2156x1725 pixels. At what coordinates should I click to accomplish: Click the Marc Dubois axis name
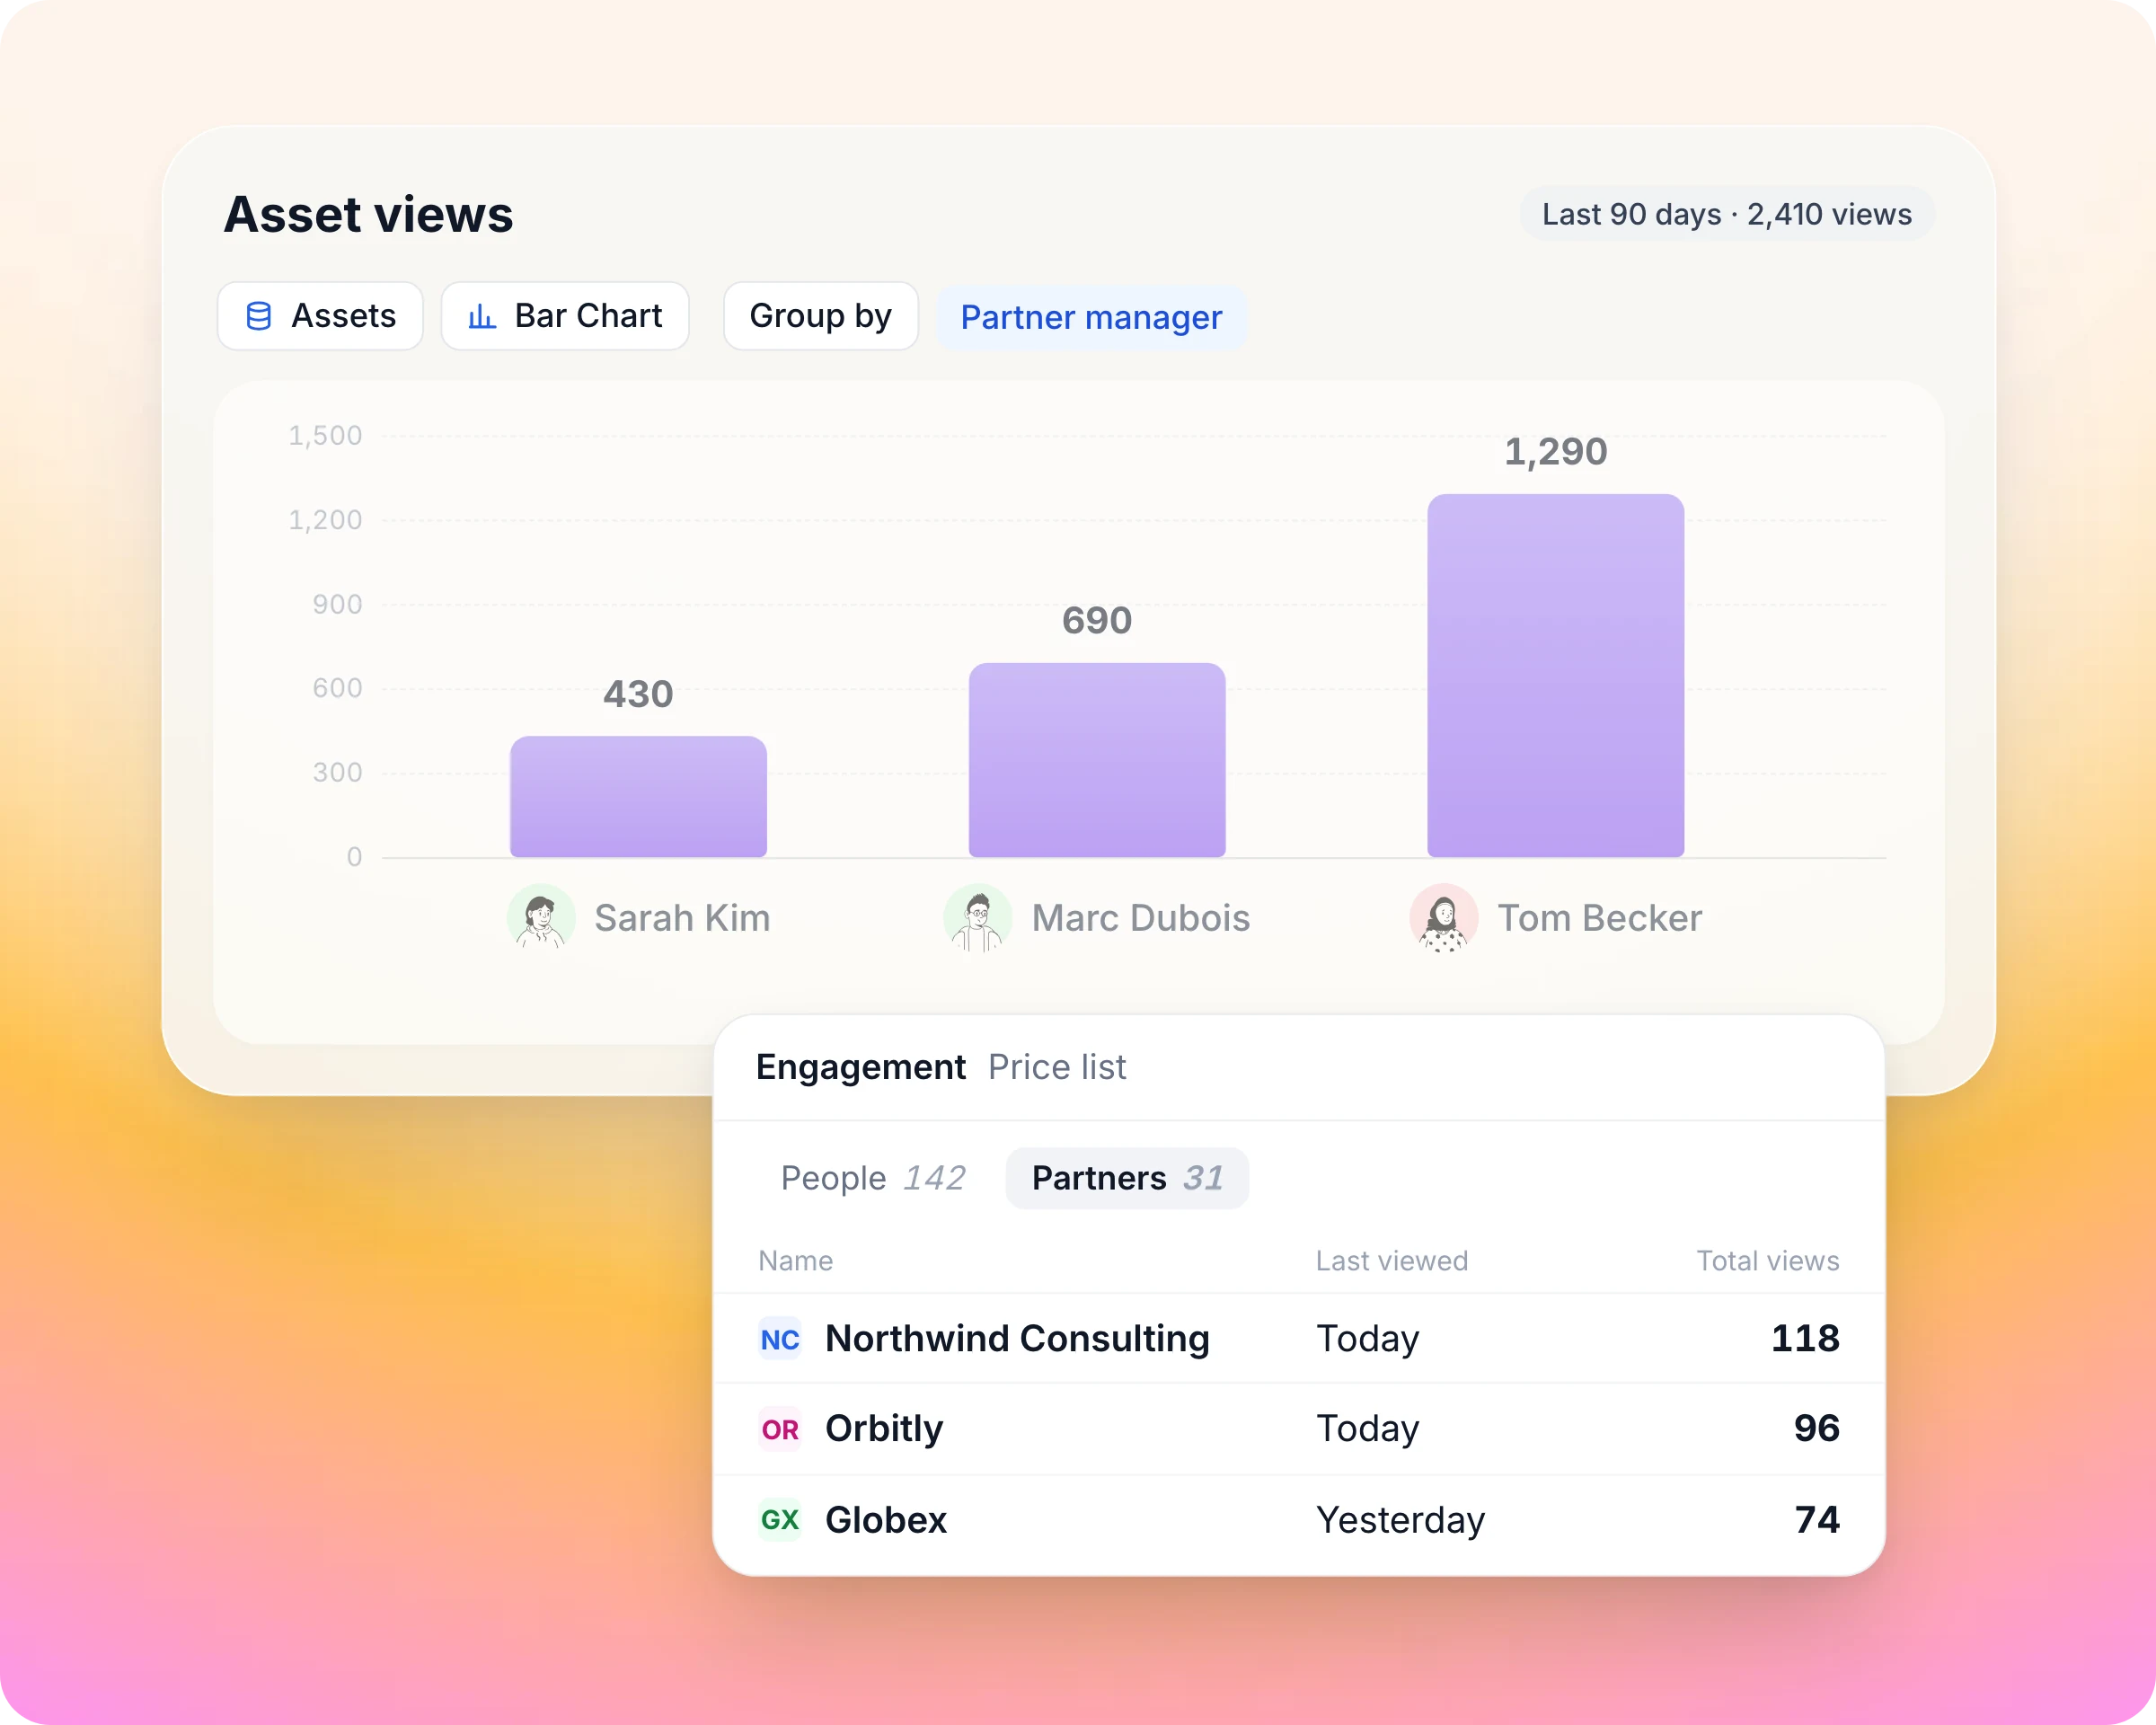point(1141,918)
